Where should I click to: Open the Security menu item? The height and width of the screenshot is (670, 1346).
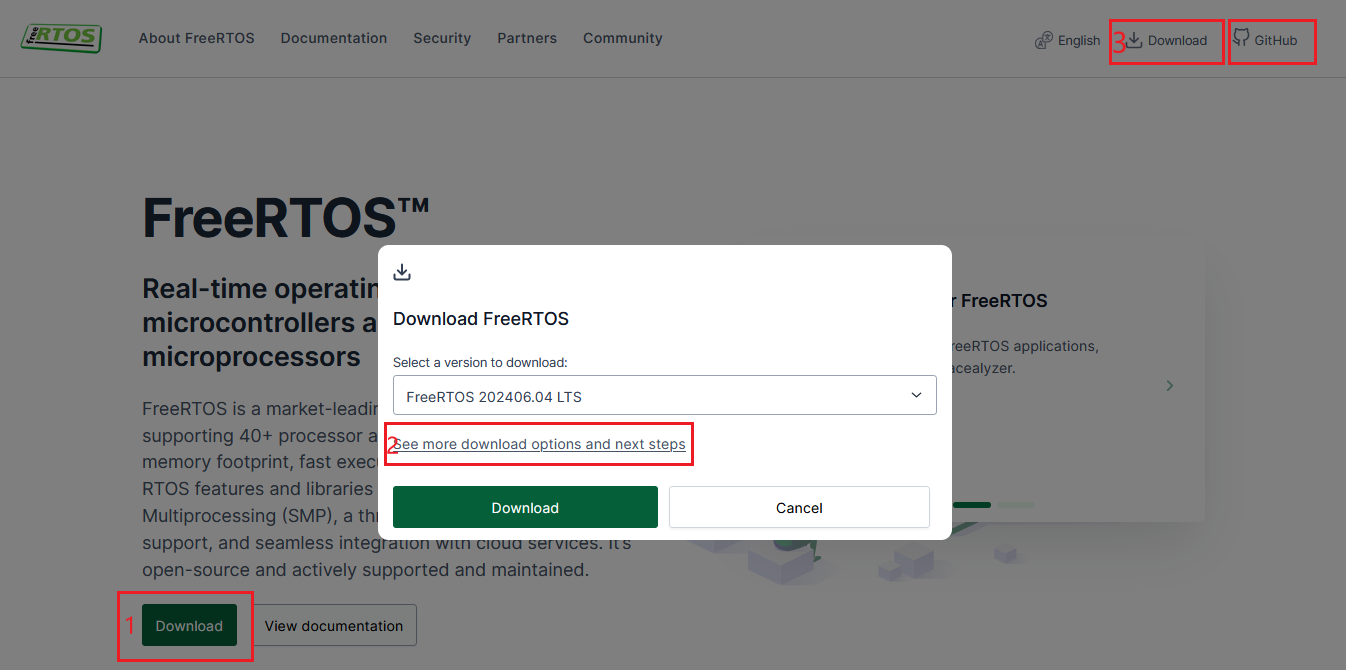[442, 38]
